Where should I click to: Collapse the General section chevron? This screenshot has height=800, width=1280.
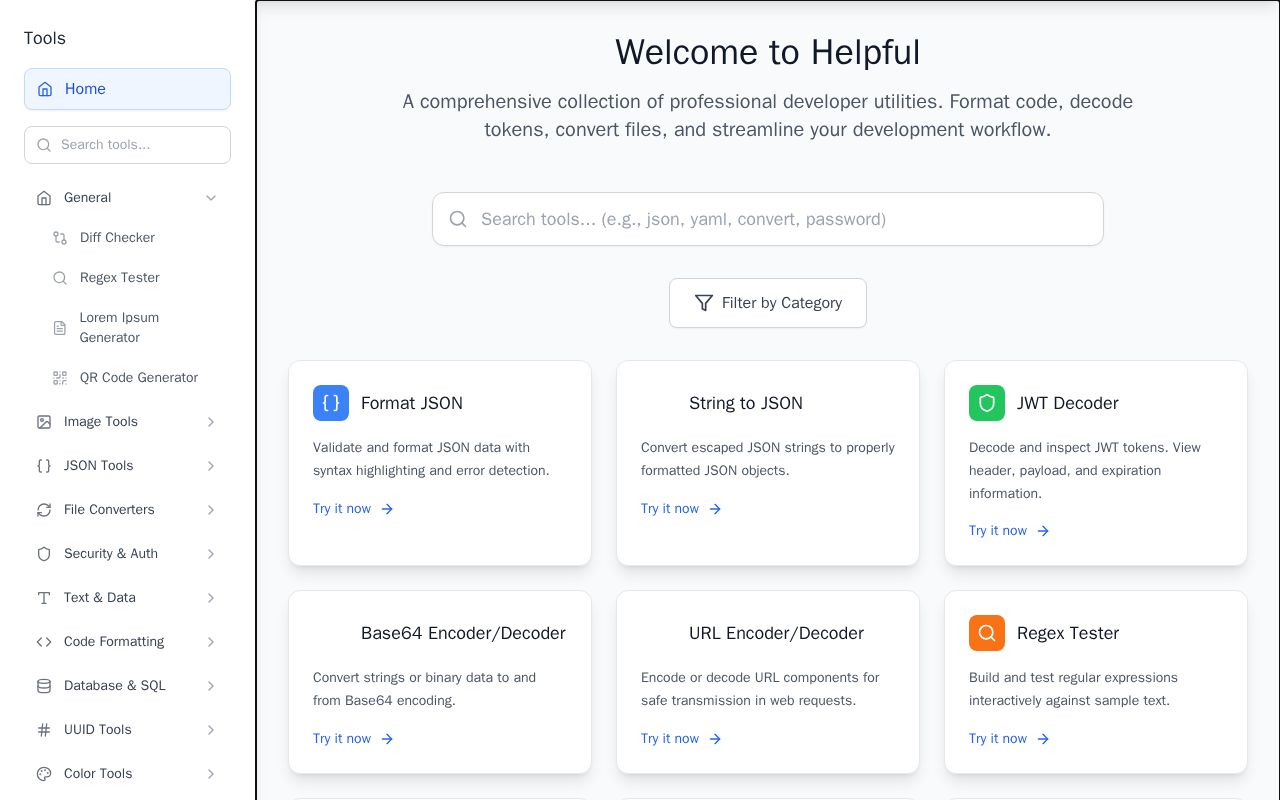(x=211, y=198)
